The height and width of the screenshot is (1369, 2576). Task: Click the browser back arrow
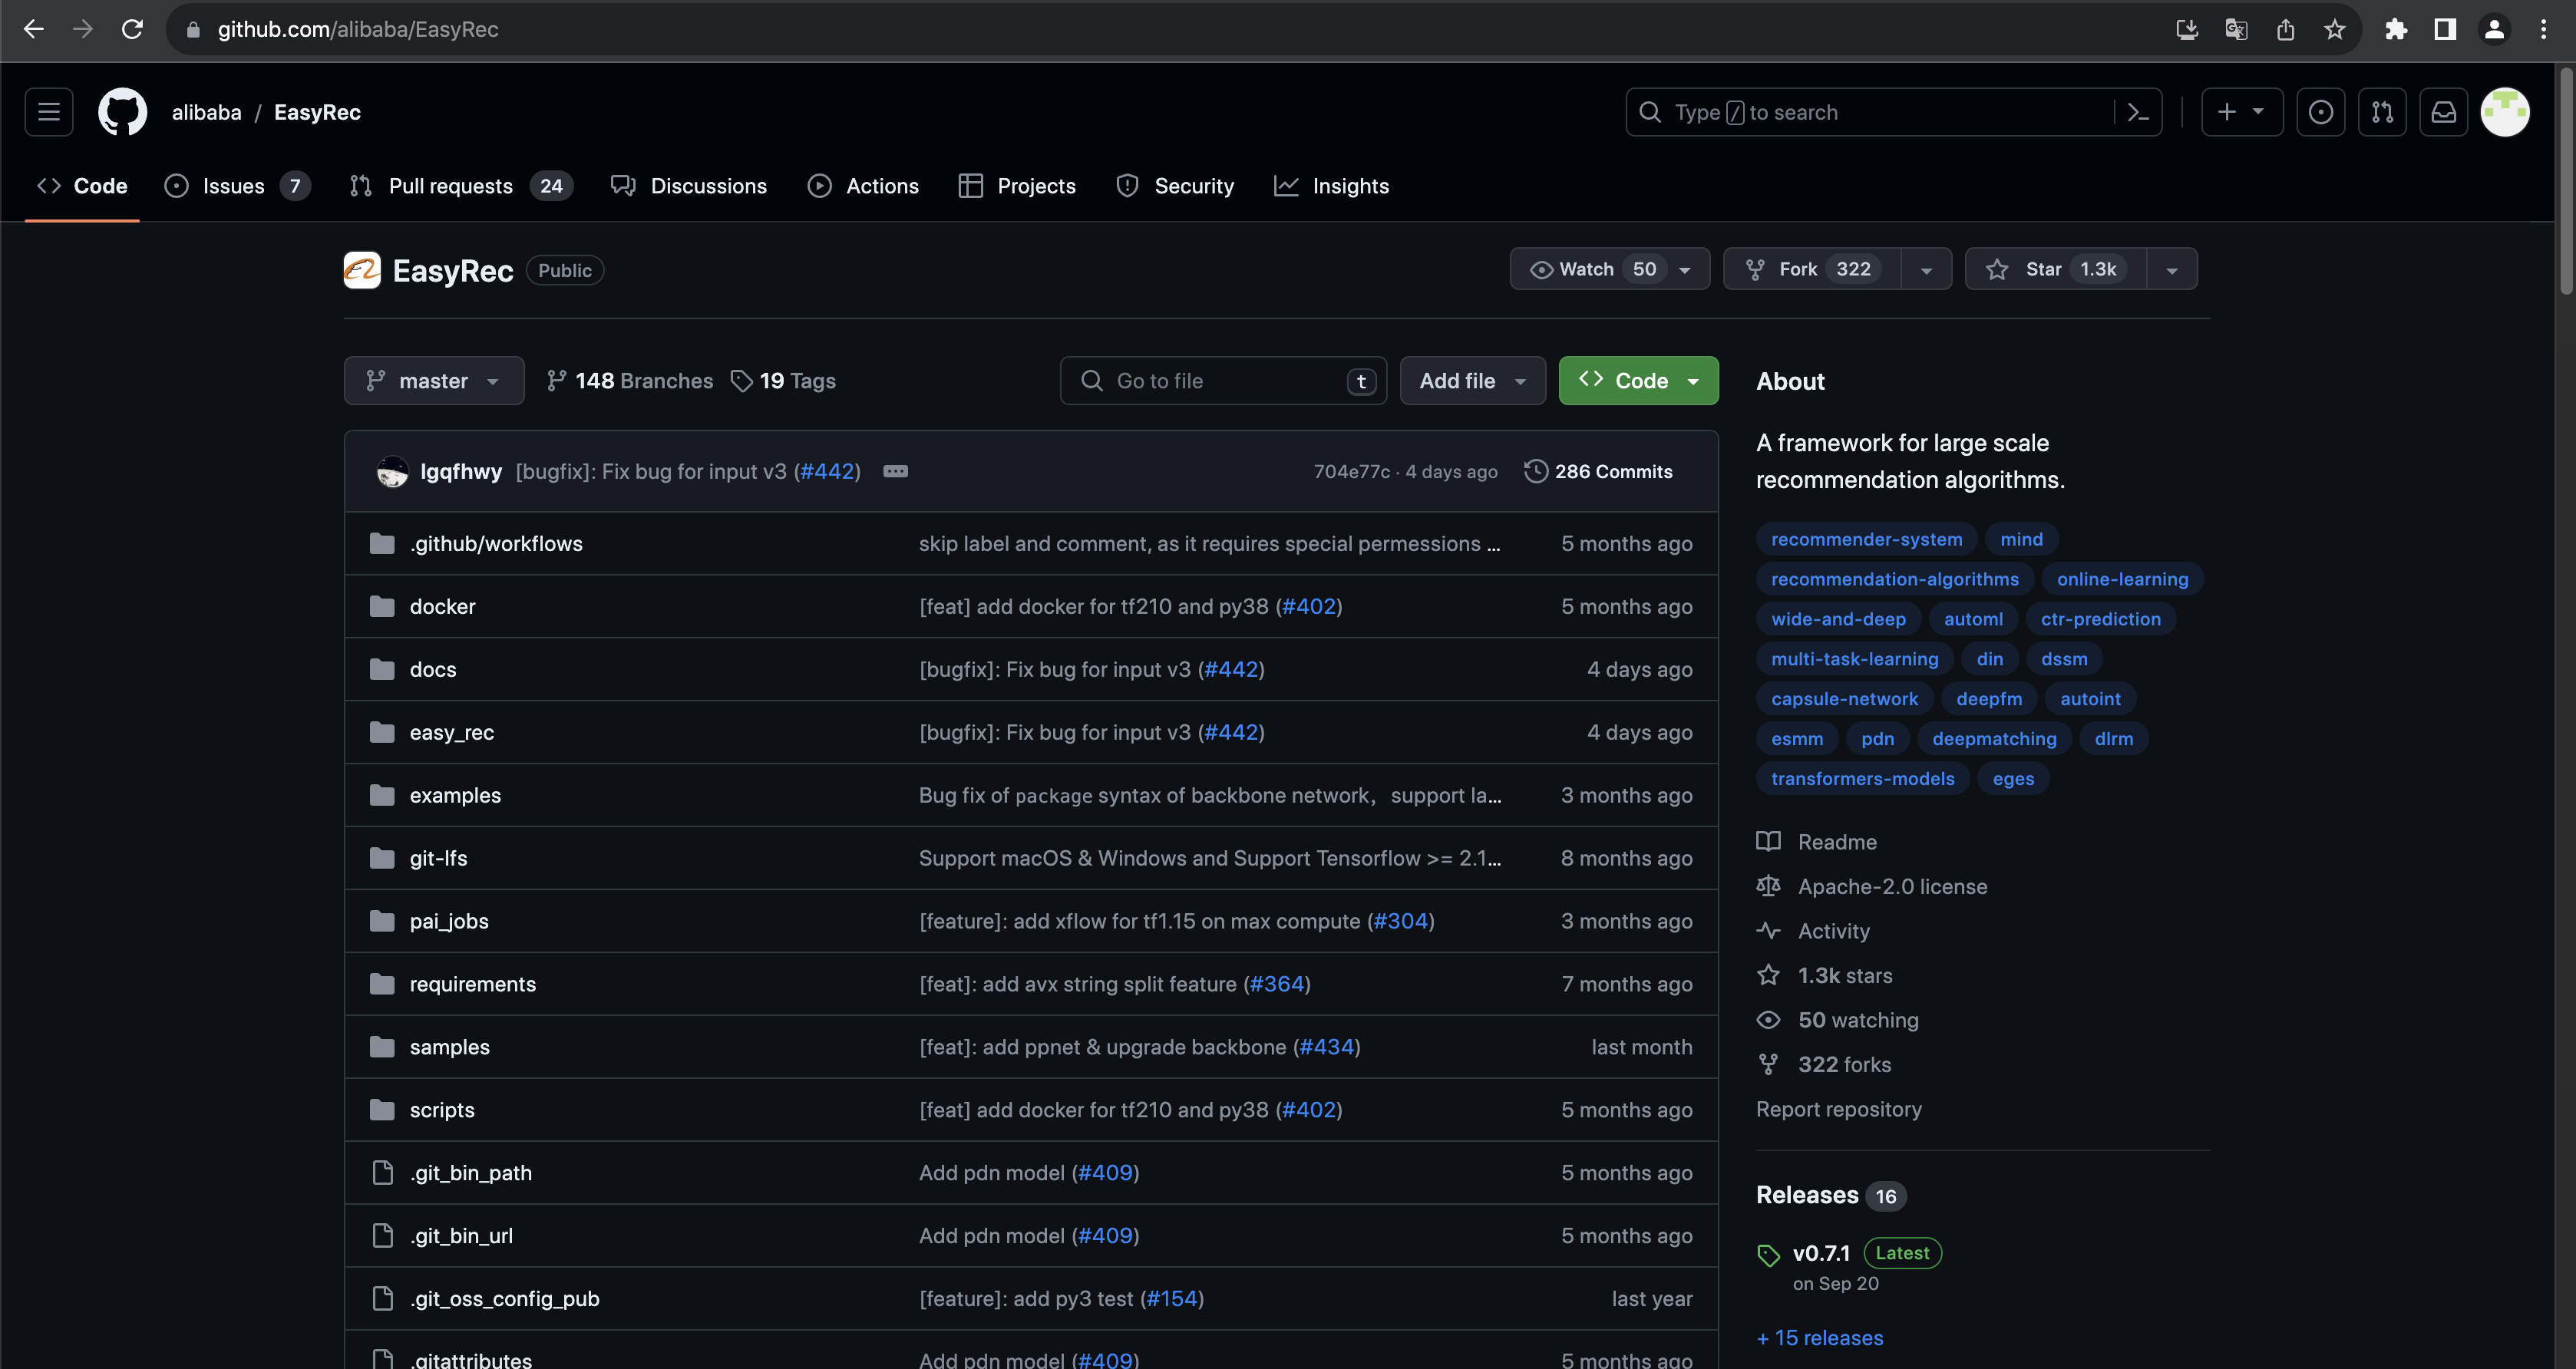point(34,29)
